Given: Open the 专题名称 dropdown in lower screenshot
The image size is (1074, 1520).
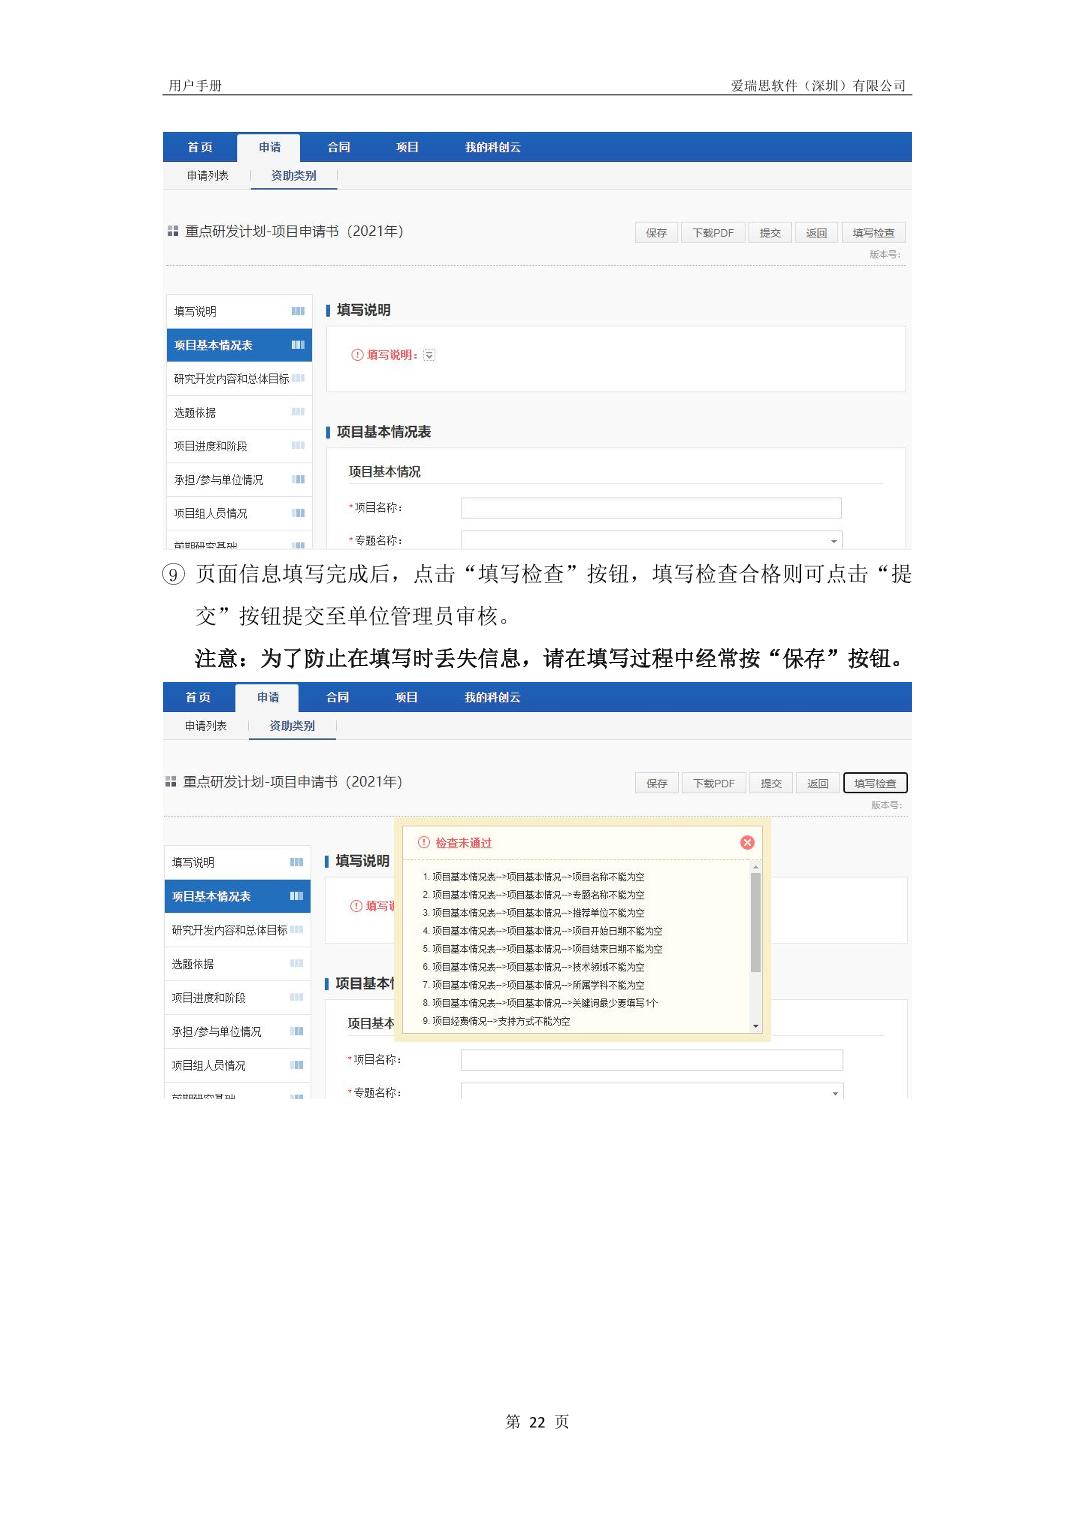Looking at the screenshot, I should click(x=835, y=1093).
